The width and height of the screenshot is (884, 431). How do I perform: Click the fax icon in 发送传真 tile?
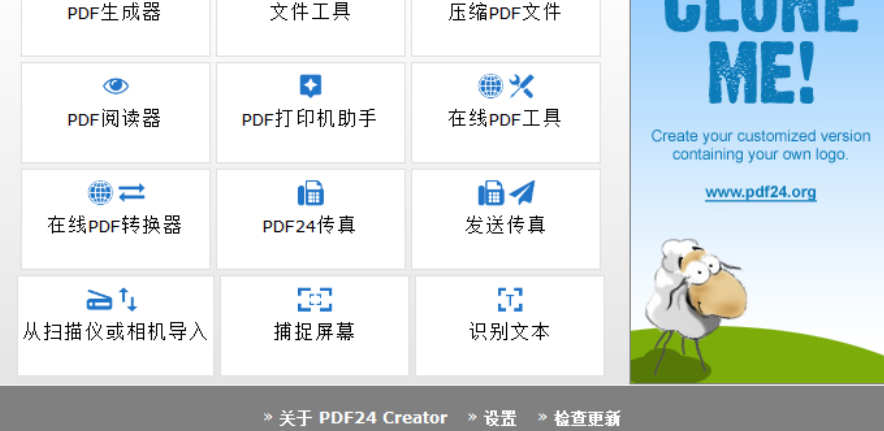click(491, 193)
